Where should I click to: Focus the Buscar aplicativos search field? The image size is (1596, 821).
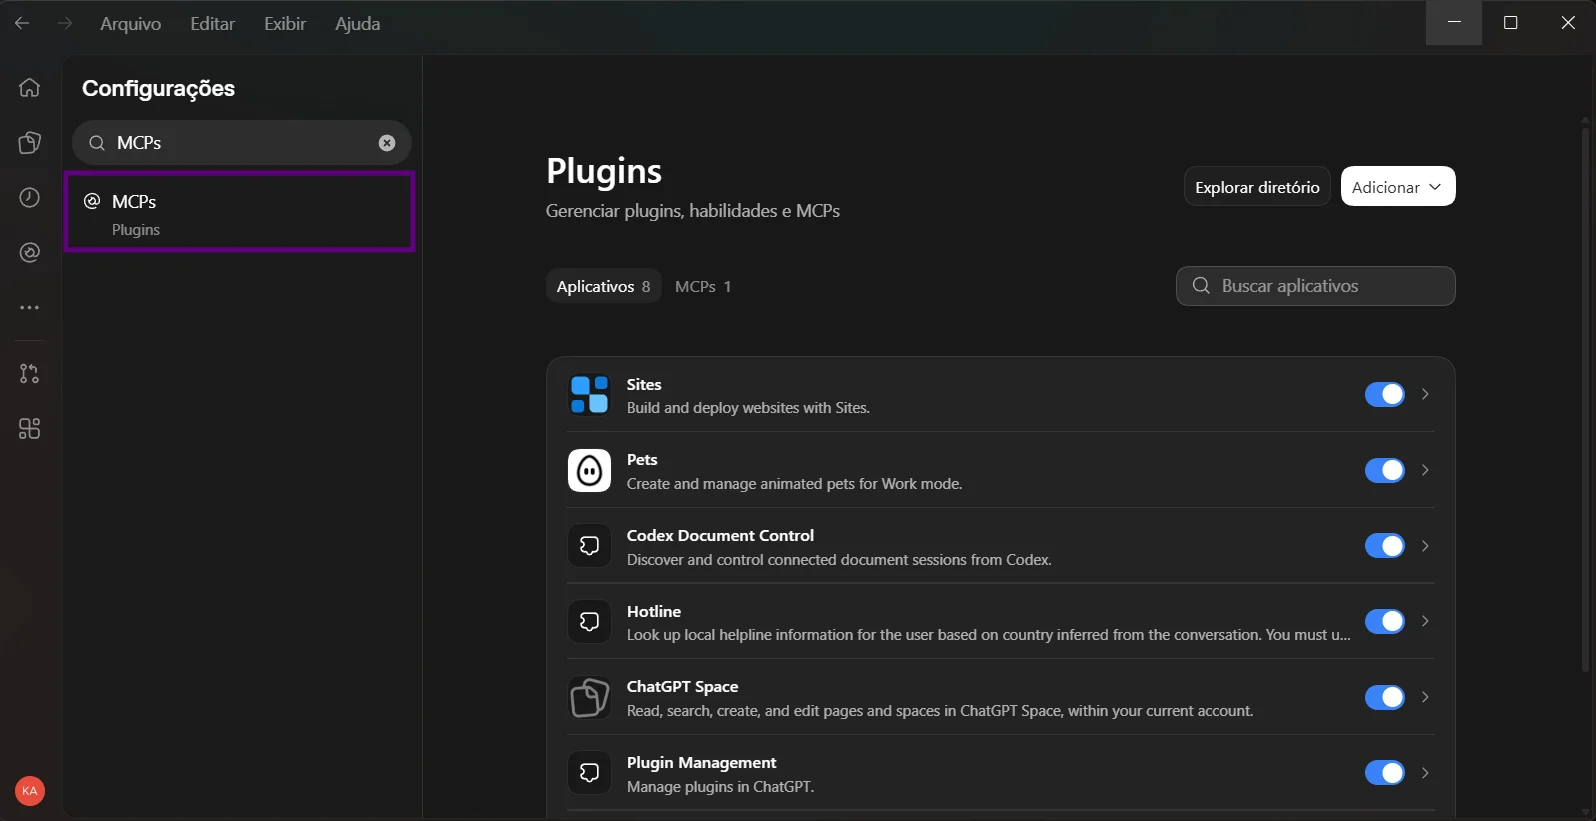pos(1315,286)
